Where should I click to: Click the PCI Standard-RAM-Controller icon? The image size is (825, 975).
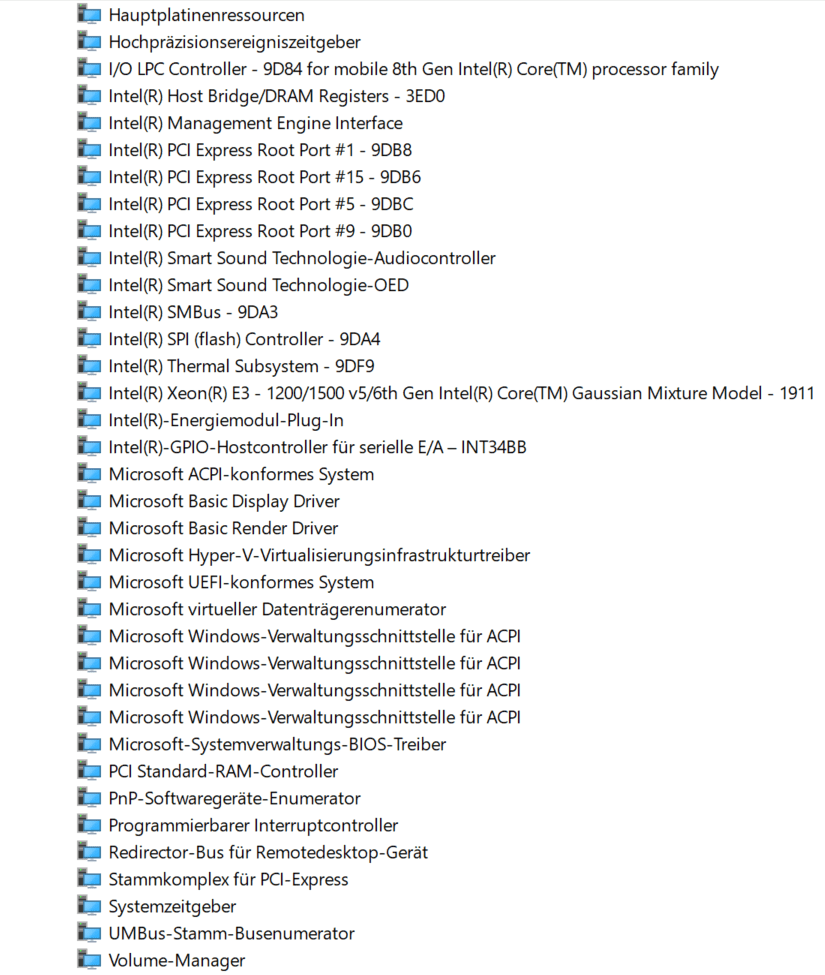(89, 771)
